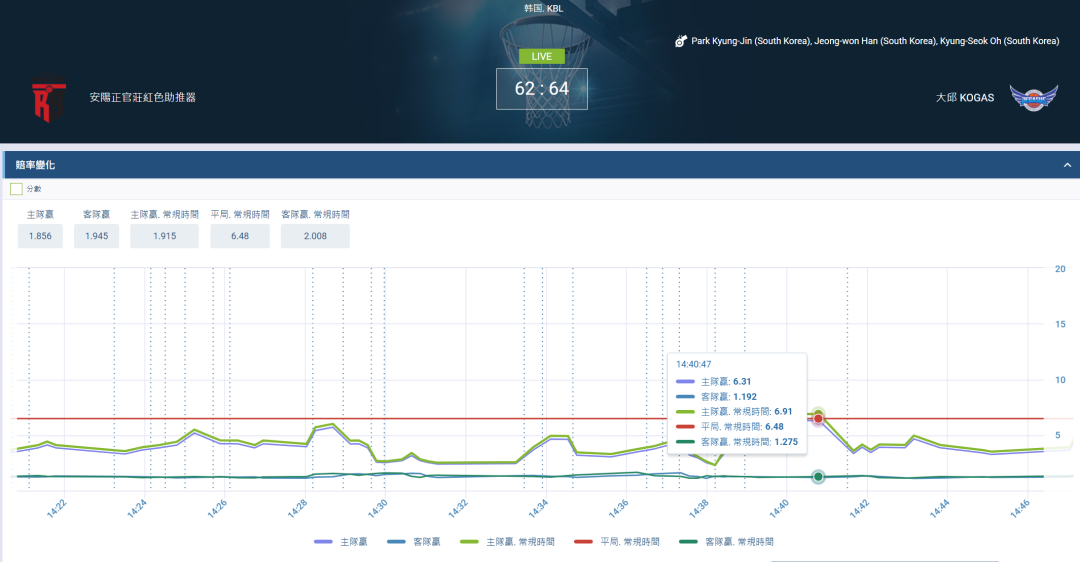Click the red data point on chart
Screen dimensions: 1080x562
818,418
